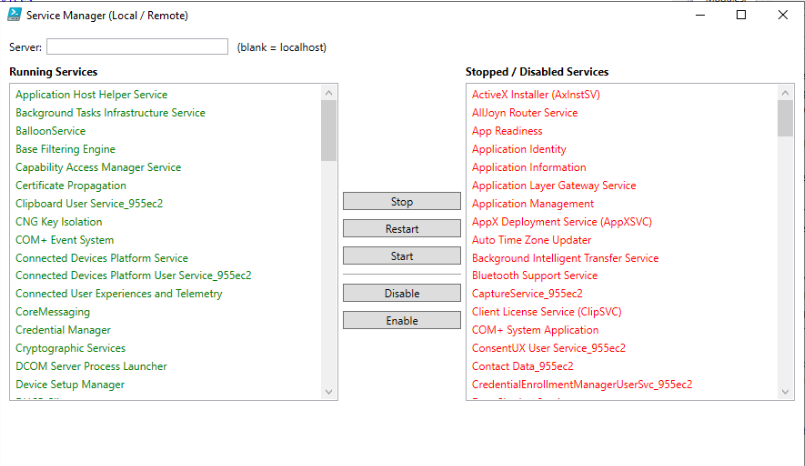
Task: Click the Stopped Services scrollbar thumb
Action: point(785,118)
